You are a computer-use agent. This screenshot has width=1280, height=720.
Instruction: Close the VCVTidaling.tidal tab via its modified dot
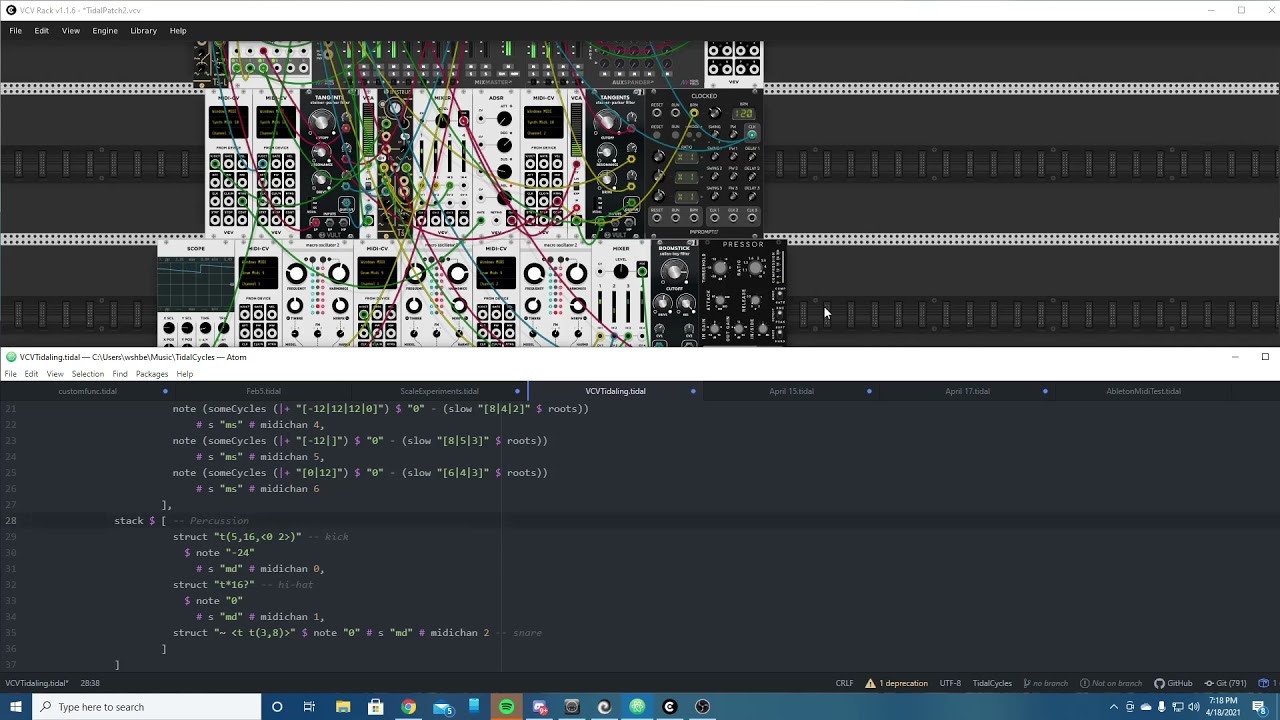693,391
